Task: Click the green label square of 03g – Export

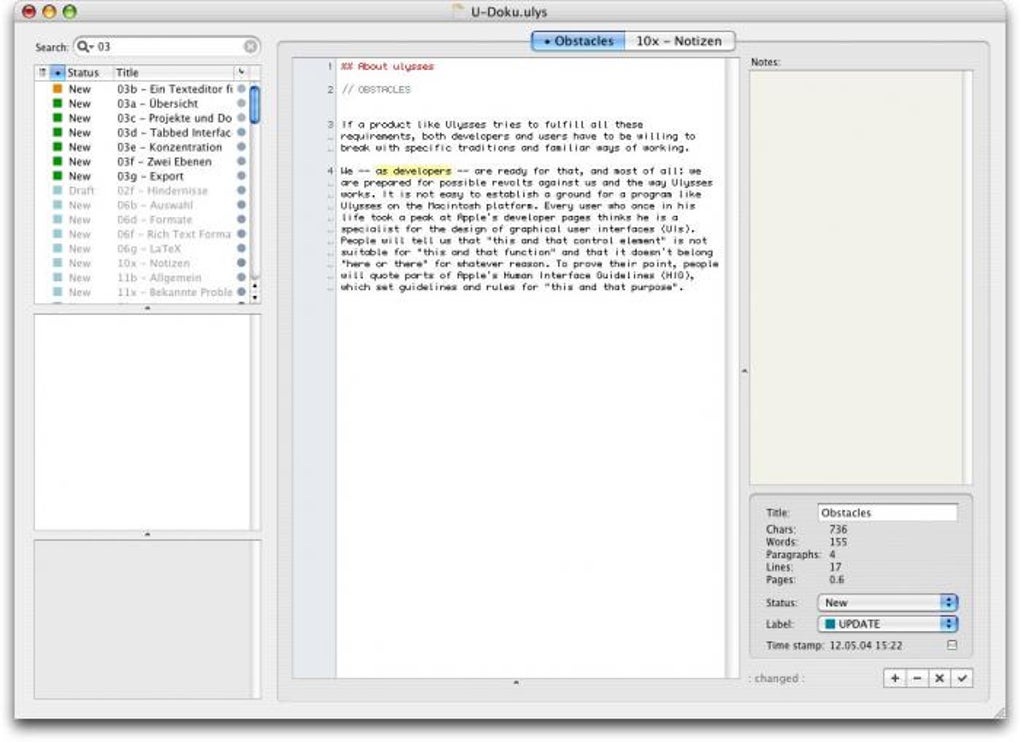Action: click(x=57, y=176)
